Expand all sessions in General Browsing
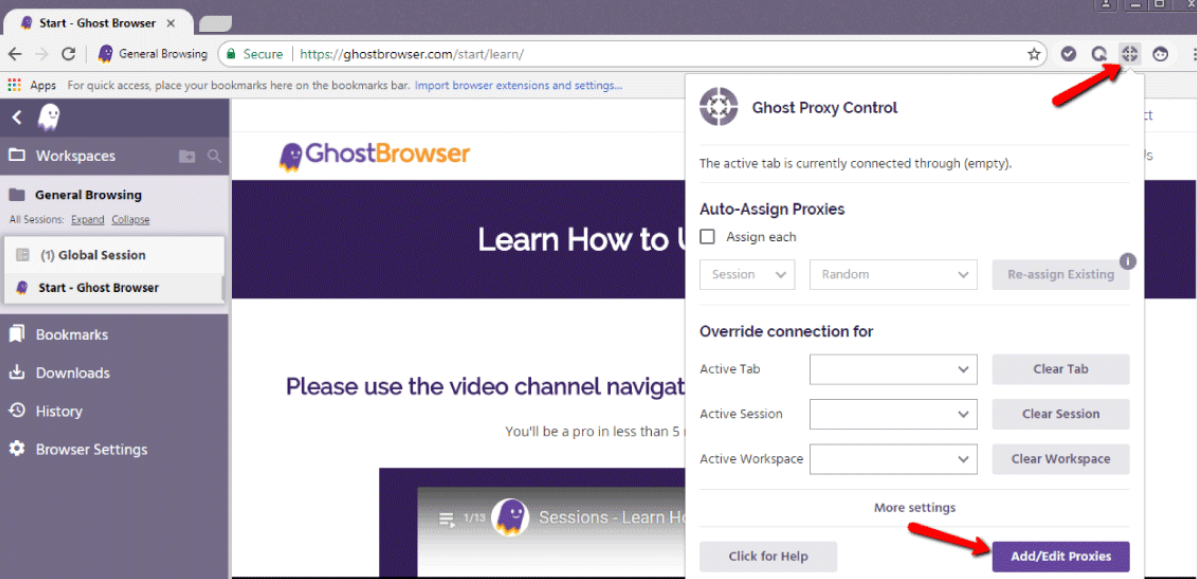This screenshot has height=579, width=1197. click(x=87, y=219)
